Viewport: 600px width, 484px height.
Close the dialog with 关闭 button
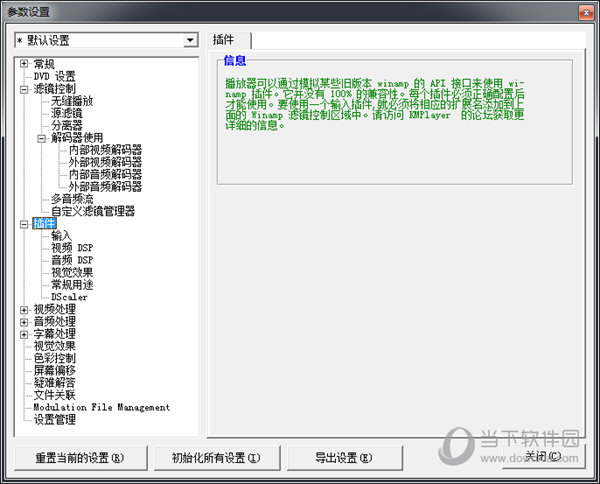coord(541,457)
